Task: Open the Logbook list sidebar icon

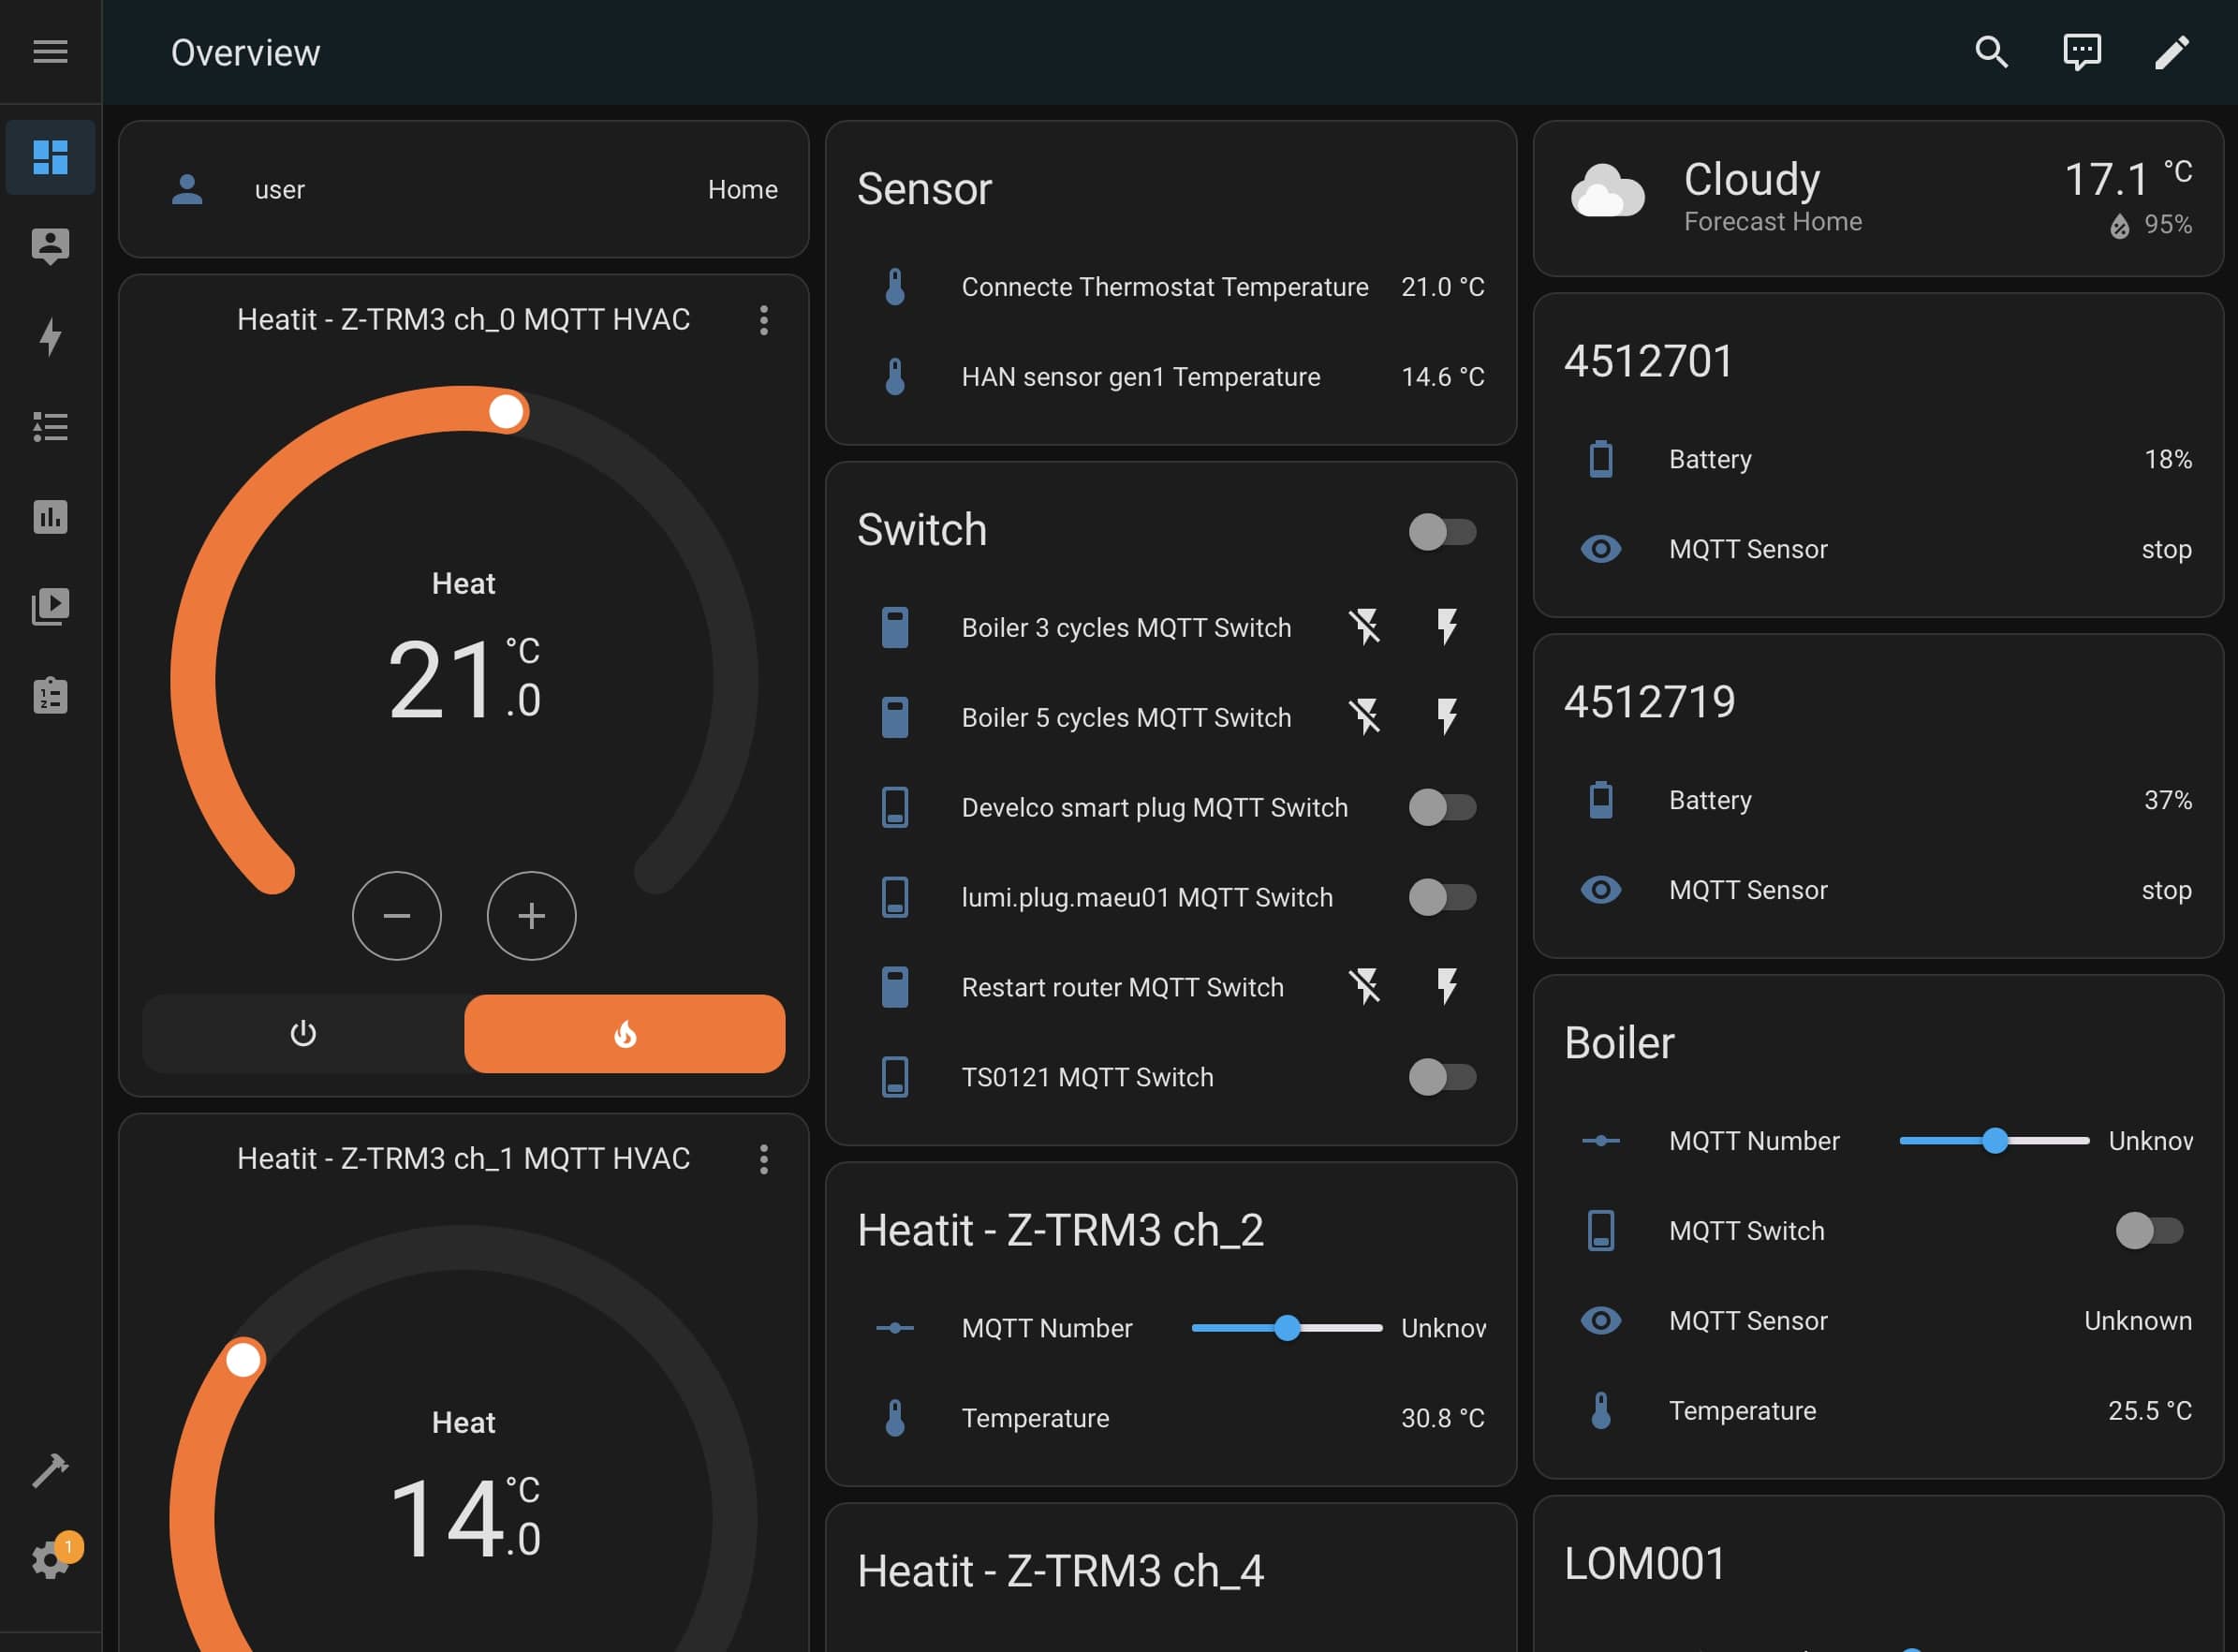Action: (x=50, y=427)
